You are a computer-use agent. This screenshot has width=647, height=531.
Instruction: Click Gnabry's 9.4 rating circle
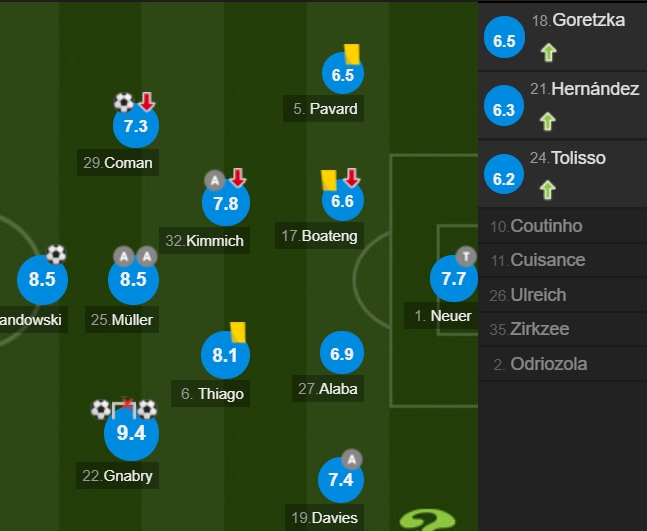131,433
